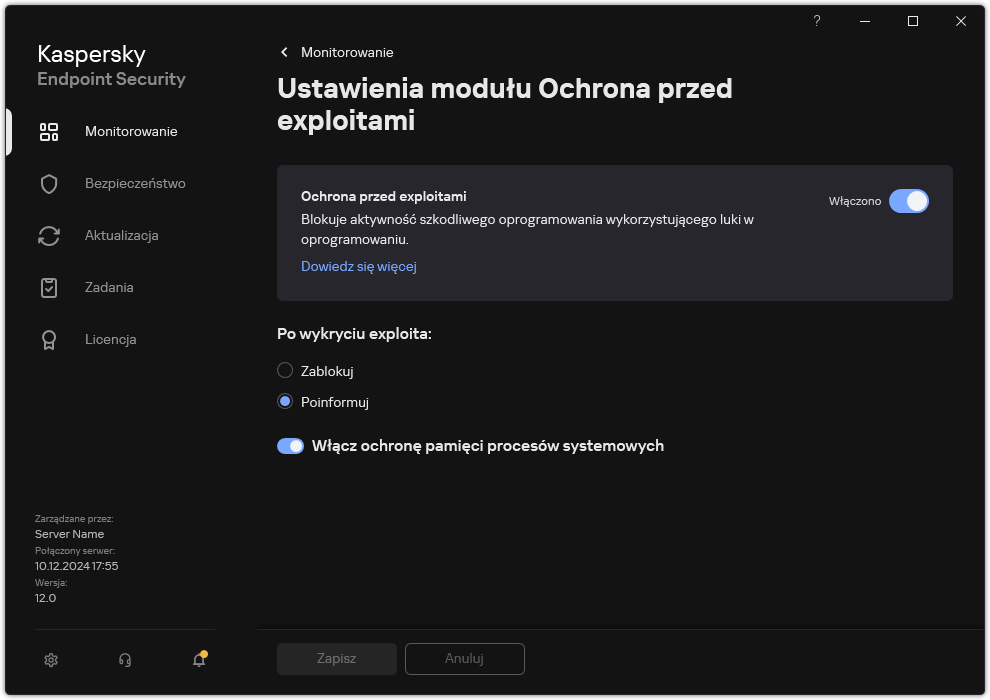The height and width of the screenshot is (700, 990).
Task: Turn off ochrona pamięci procesów systemowych
Action: 290,445
